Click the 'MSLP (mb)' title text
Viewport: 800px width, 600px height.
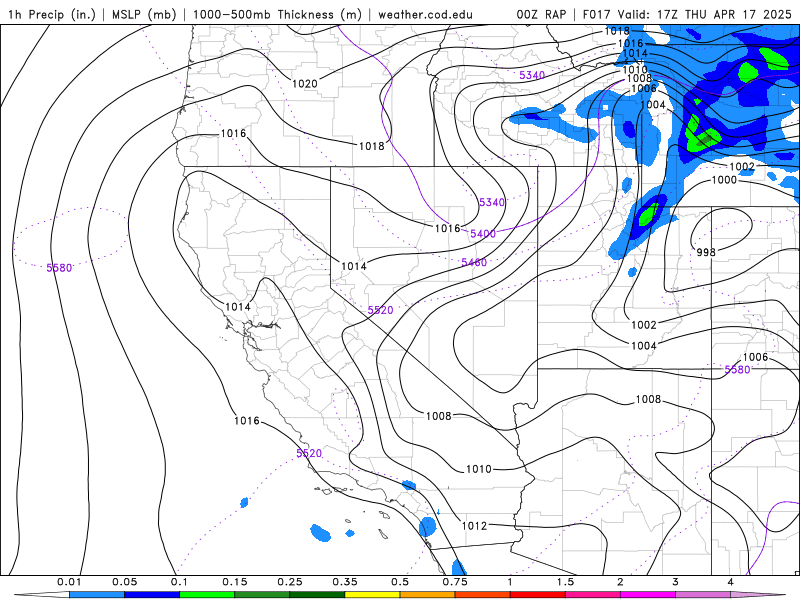click(144, 14)
